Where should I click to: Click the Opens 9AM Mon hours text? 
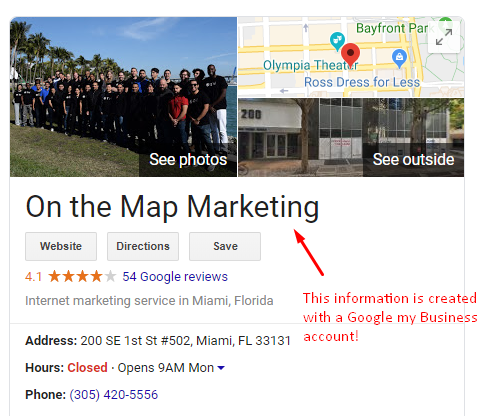coord(166,368)
